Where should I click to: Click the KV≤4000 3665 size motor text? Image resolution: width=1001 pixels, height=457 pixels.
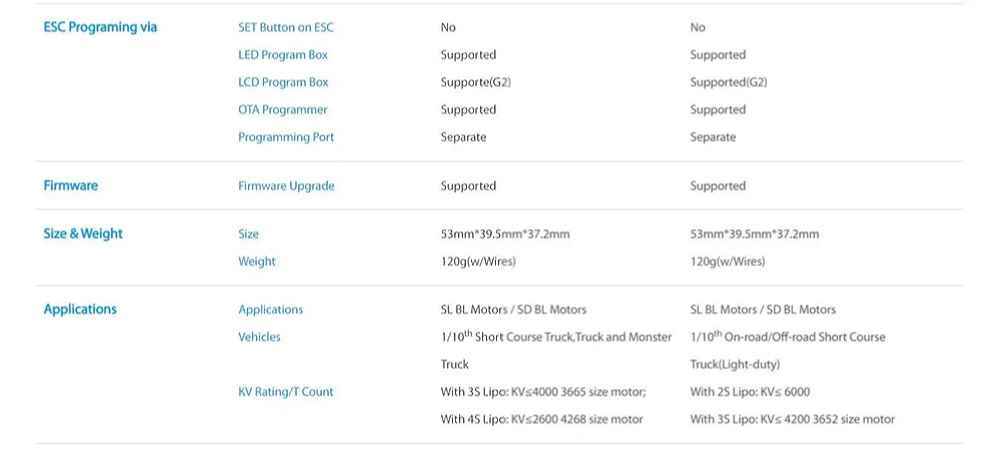coord(579,392)
